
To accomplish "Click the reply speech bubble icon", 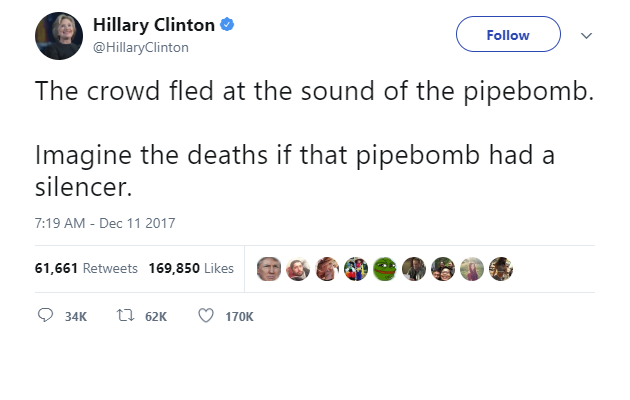I will click(x=44, y=316).
